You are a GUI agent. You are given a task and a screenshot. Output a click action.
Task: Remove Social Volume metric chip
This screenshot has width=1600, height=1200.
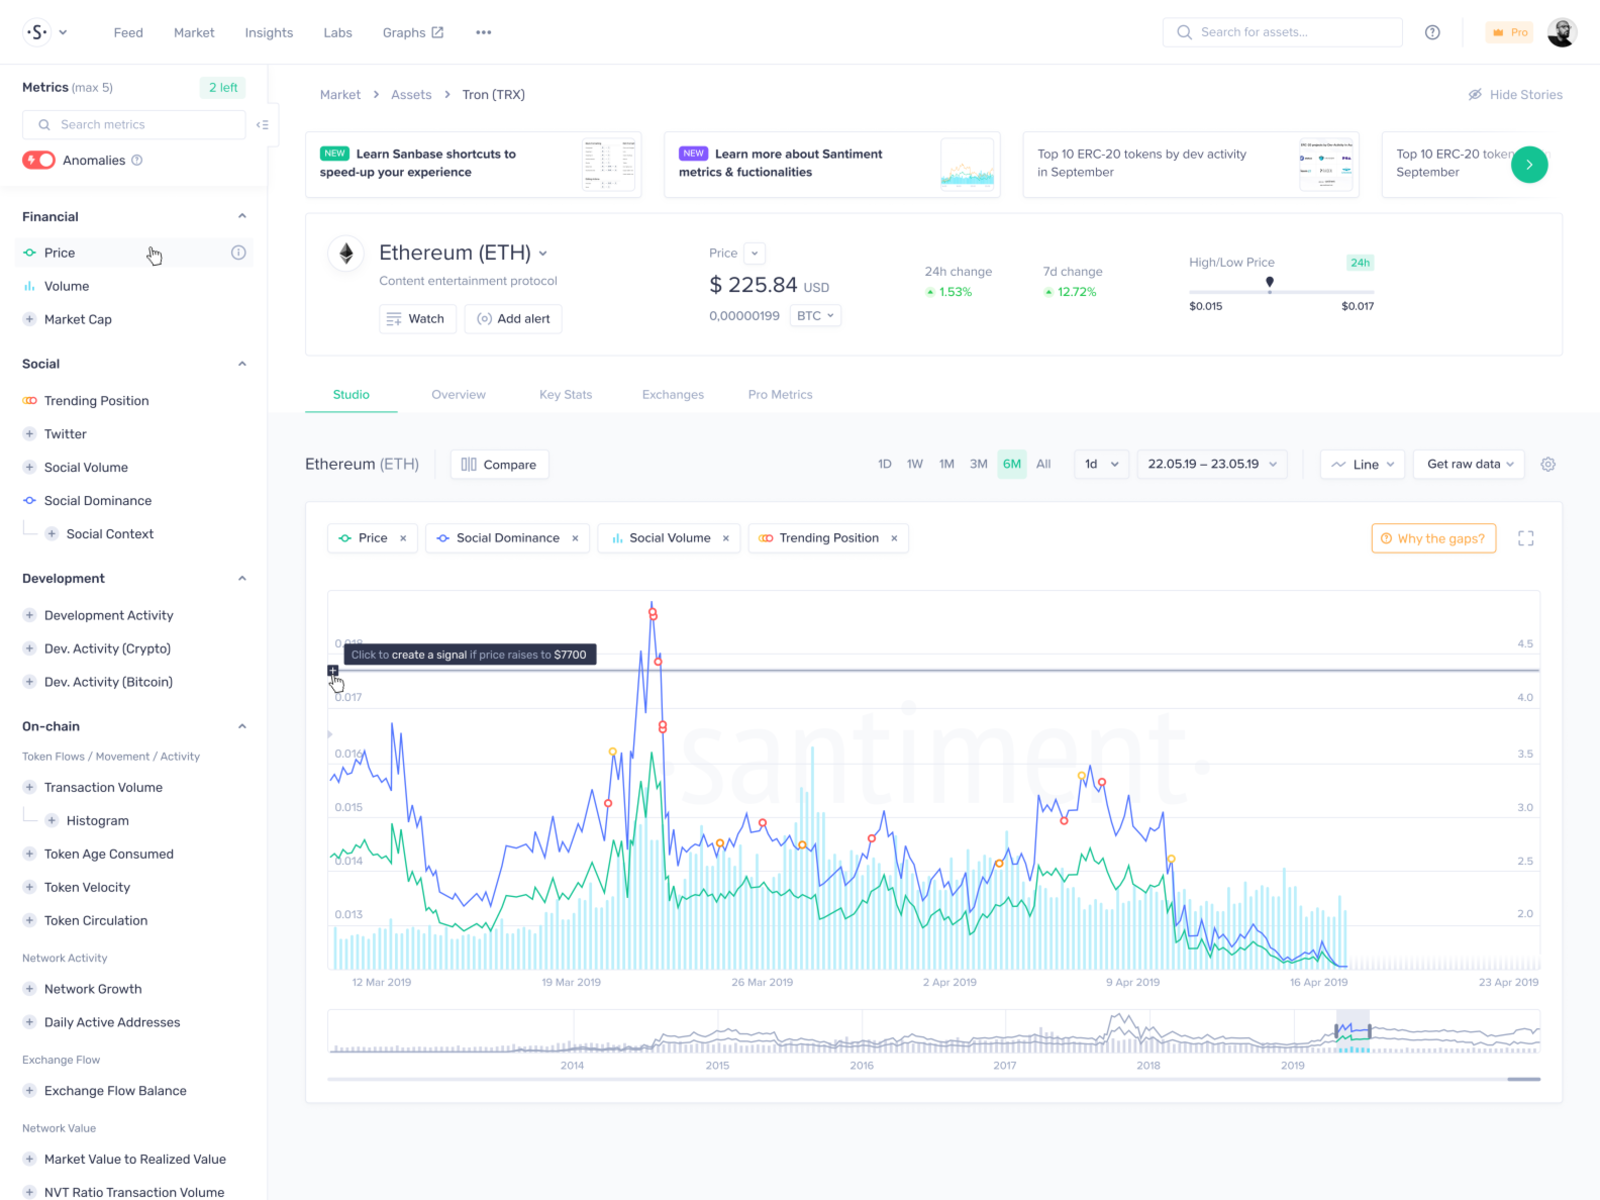tap(726, 538)
